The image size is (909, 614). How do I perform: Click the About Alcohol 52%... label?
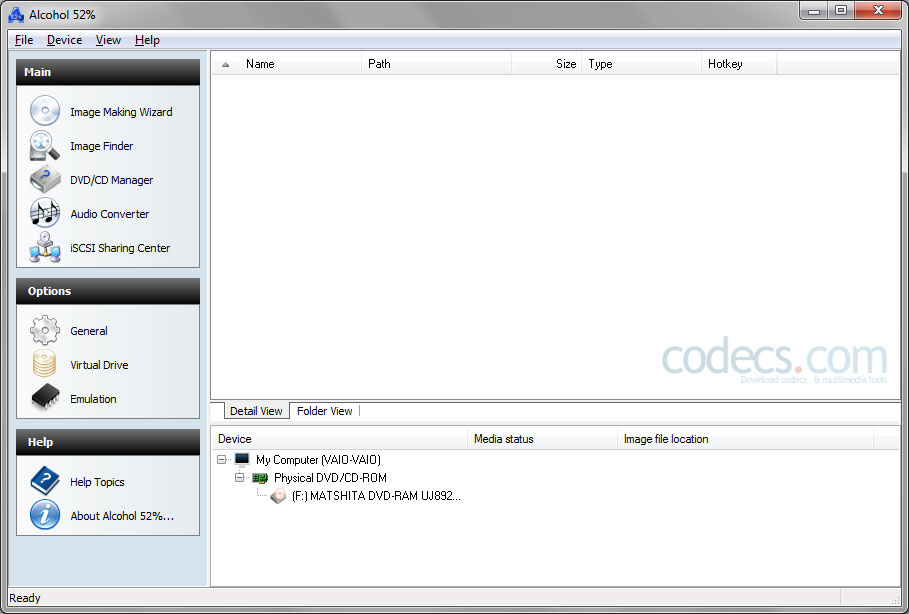click(x=122, y=516)
